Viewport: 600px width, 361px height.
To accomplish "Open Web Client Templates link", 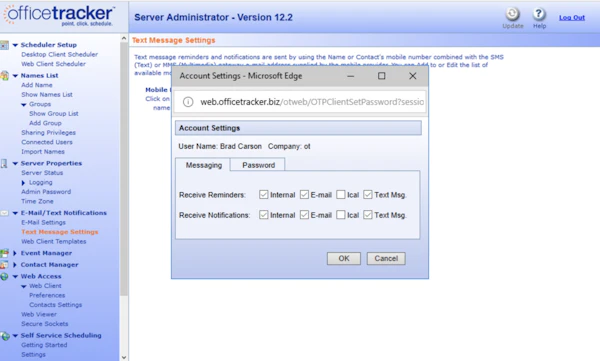I will click(54, 242).
